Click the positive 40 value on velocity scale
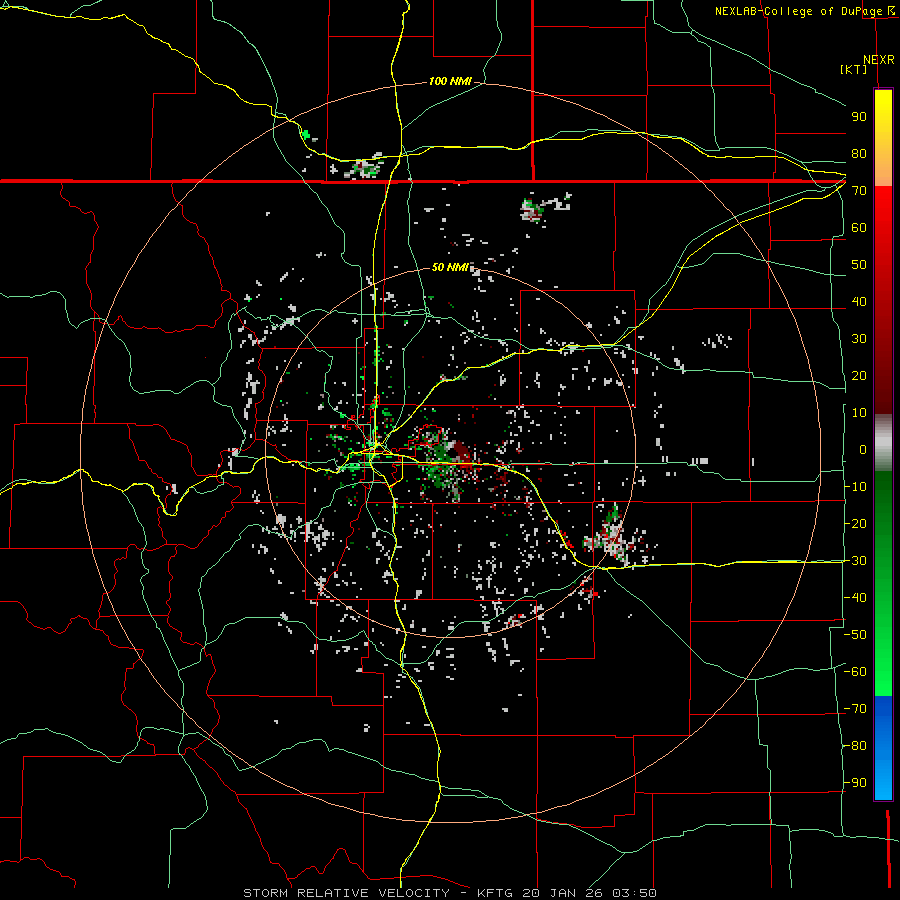Image resolution: width=900 pixels, height=900 pixels. tap(859, 301)
